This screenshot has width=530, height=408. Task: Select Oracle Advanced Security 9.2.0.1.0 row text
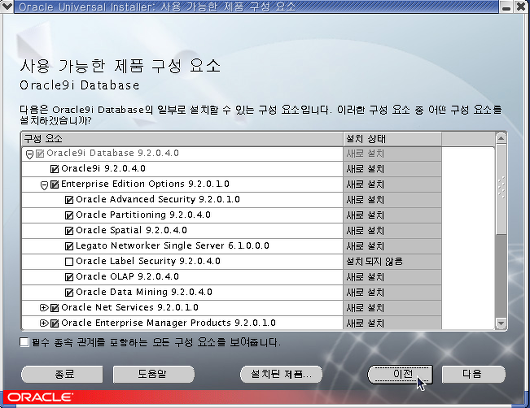158,199
